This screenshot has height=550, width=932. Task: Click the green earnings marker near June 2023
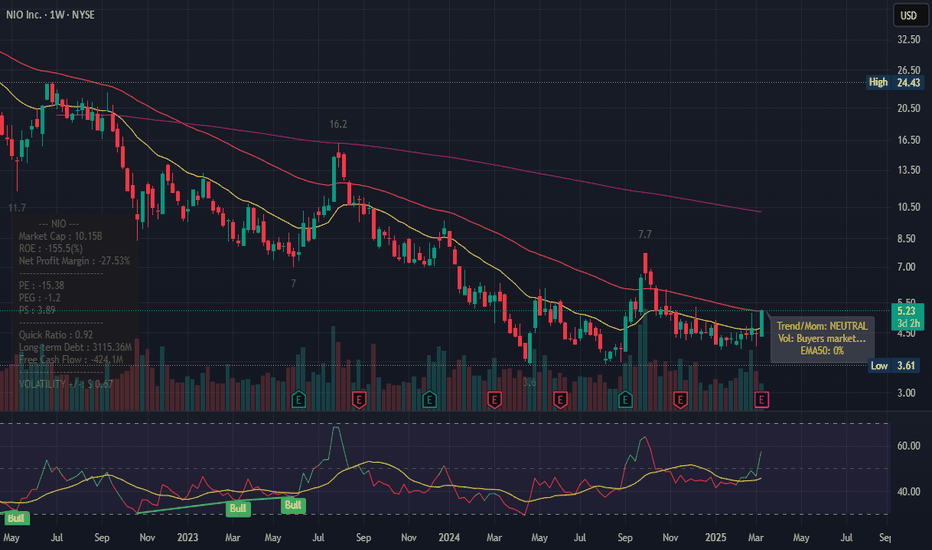tap(299, 400)
